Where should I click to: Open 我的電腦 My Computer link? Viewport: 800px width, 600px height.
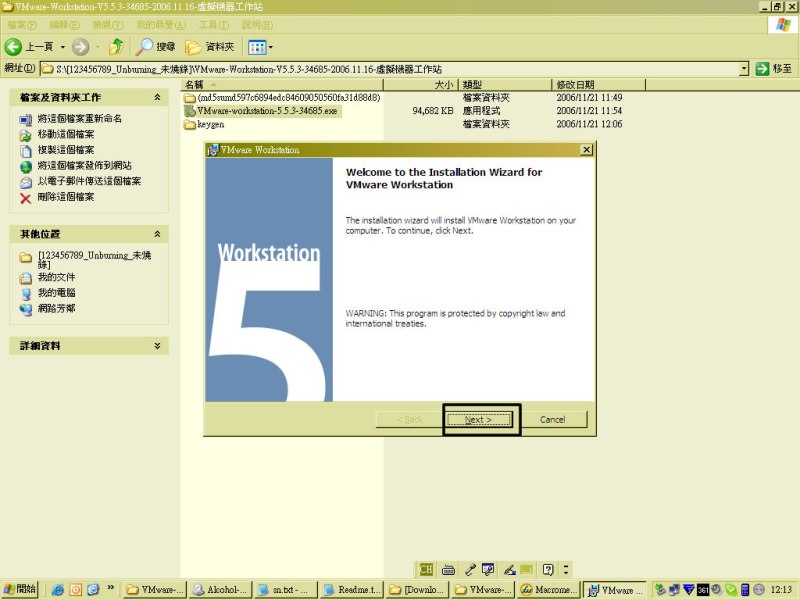(x=56, y=293)
